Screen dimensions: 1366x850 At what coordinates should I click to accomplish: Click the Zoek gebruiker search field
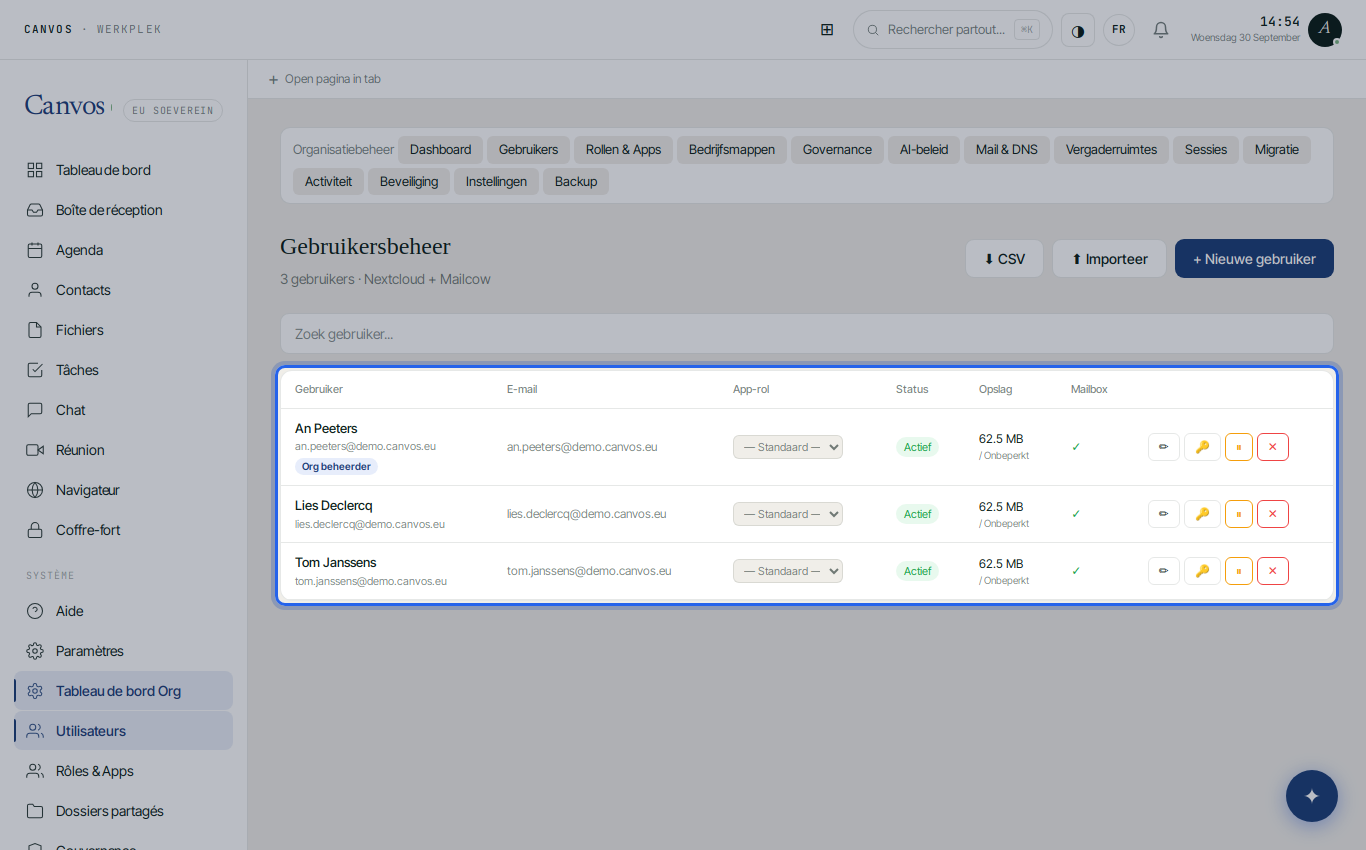[x=807, y=334]
